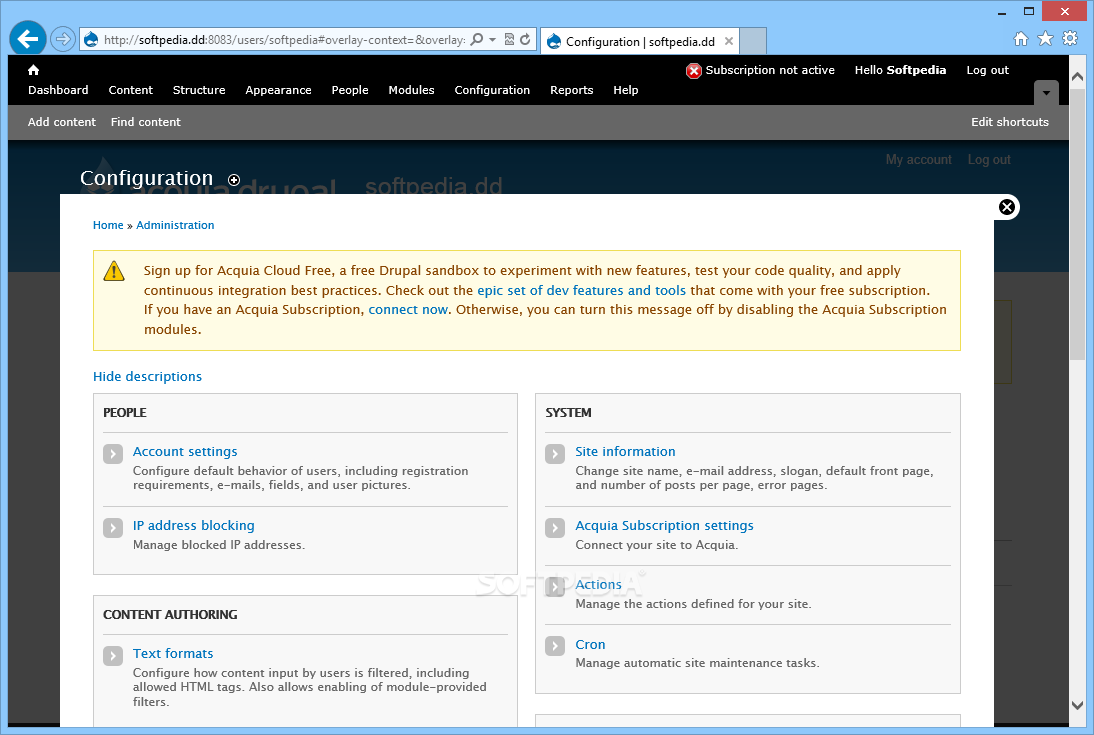Open the Actions configuration link
Viewport: 1094px width, 735px height.
pyautogui.click(x=599, y=584)
